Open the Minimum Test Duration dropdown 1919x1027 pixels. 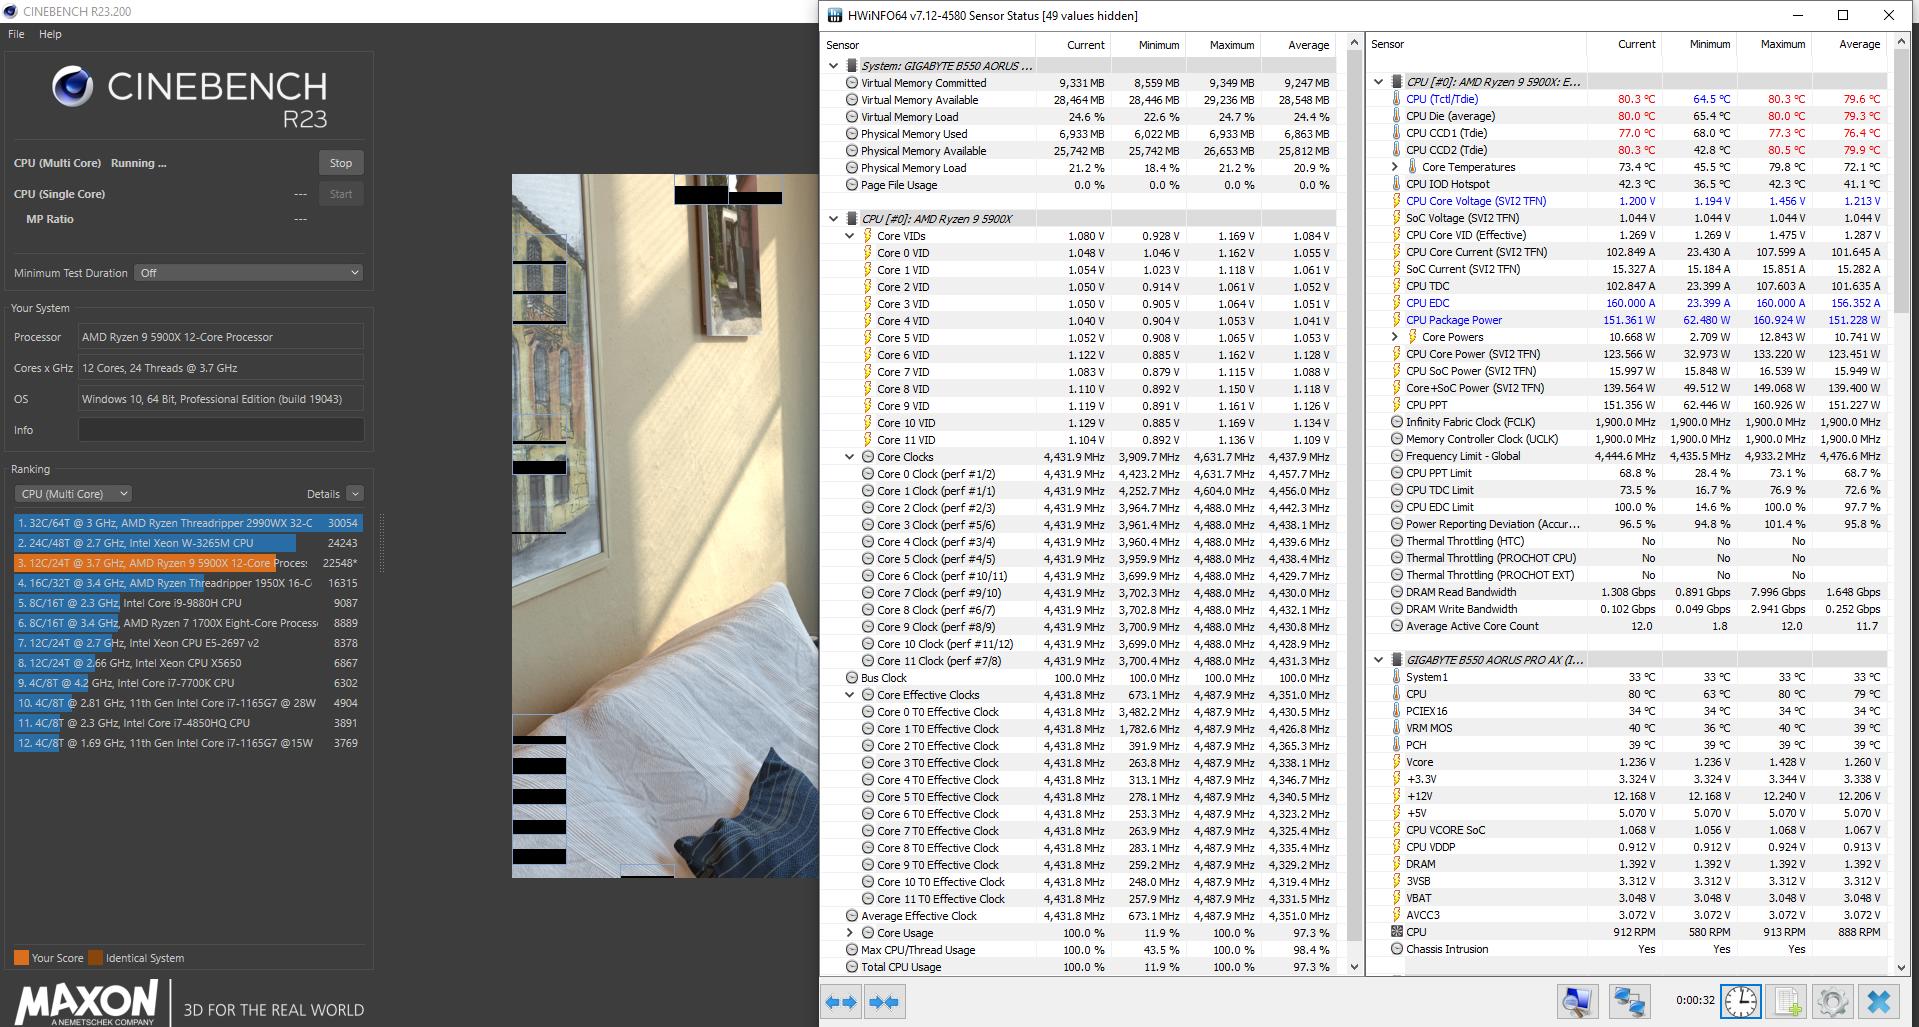tap(249, 273)
